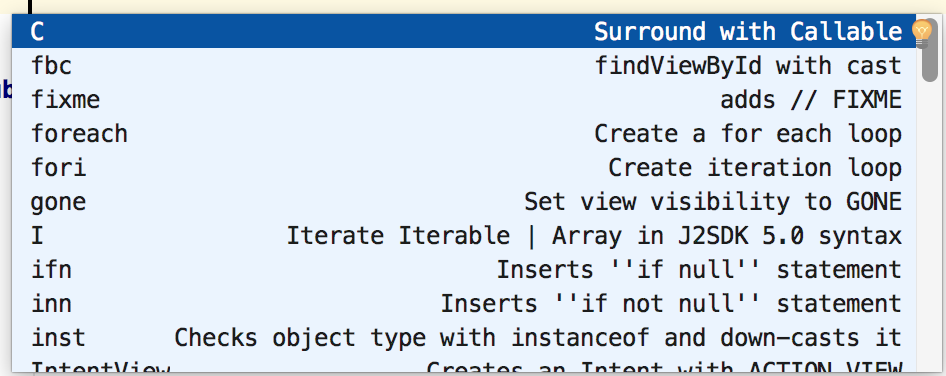Viewport: 946px width, 376px height.
Task: Choose the IntentView template at the bottom
Action: click(x=465, y=364)
